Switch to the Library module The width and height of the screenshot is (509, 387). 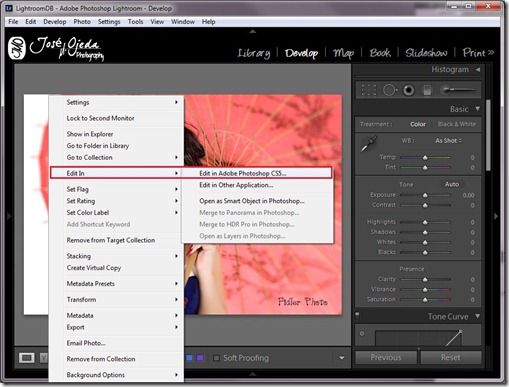click(254, 53)
